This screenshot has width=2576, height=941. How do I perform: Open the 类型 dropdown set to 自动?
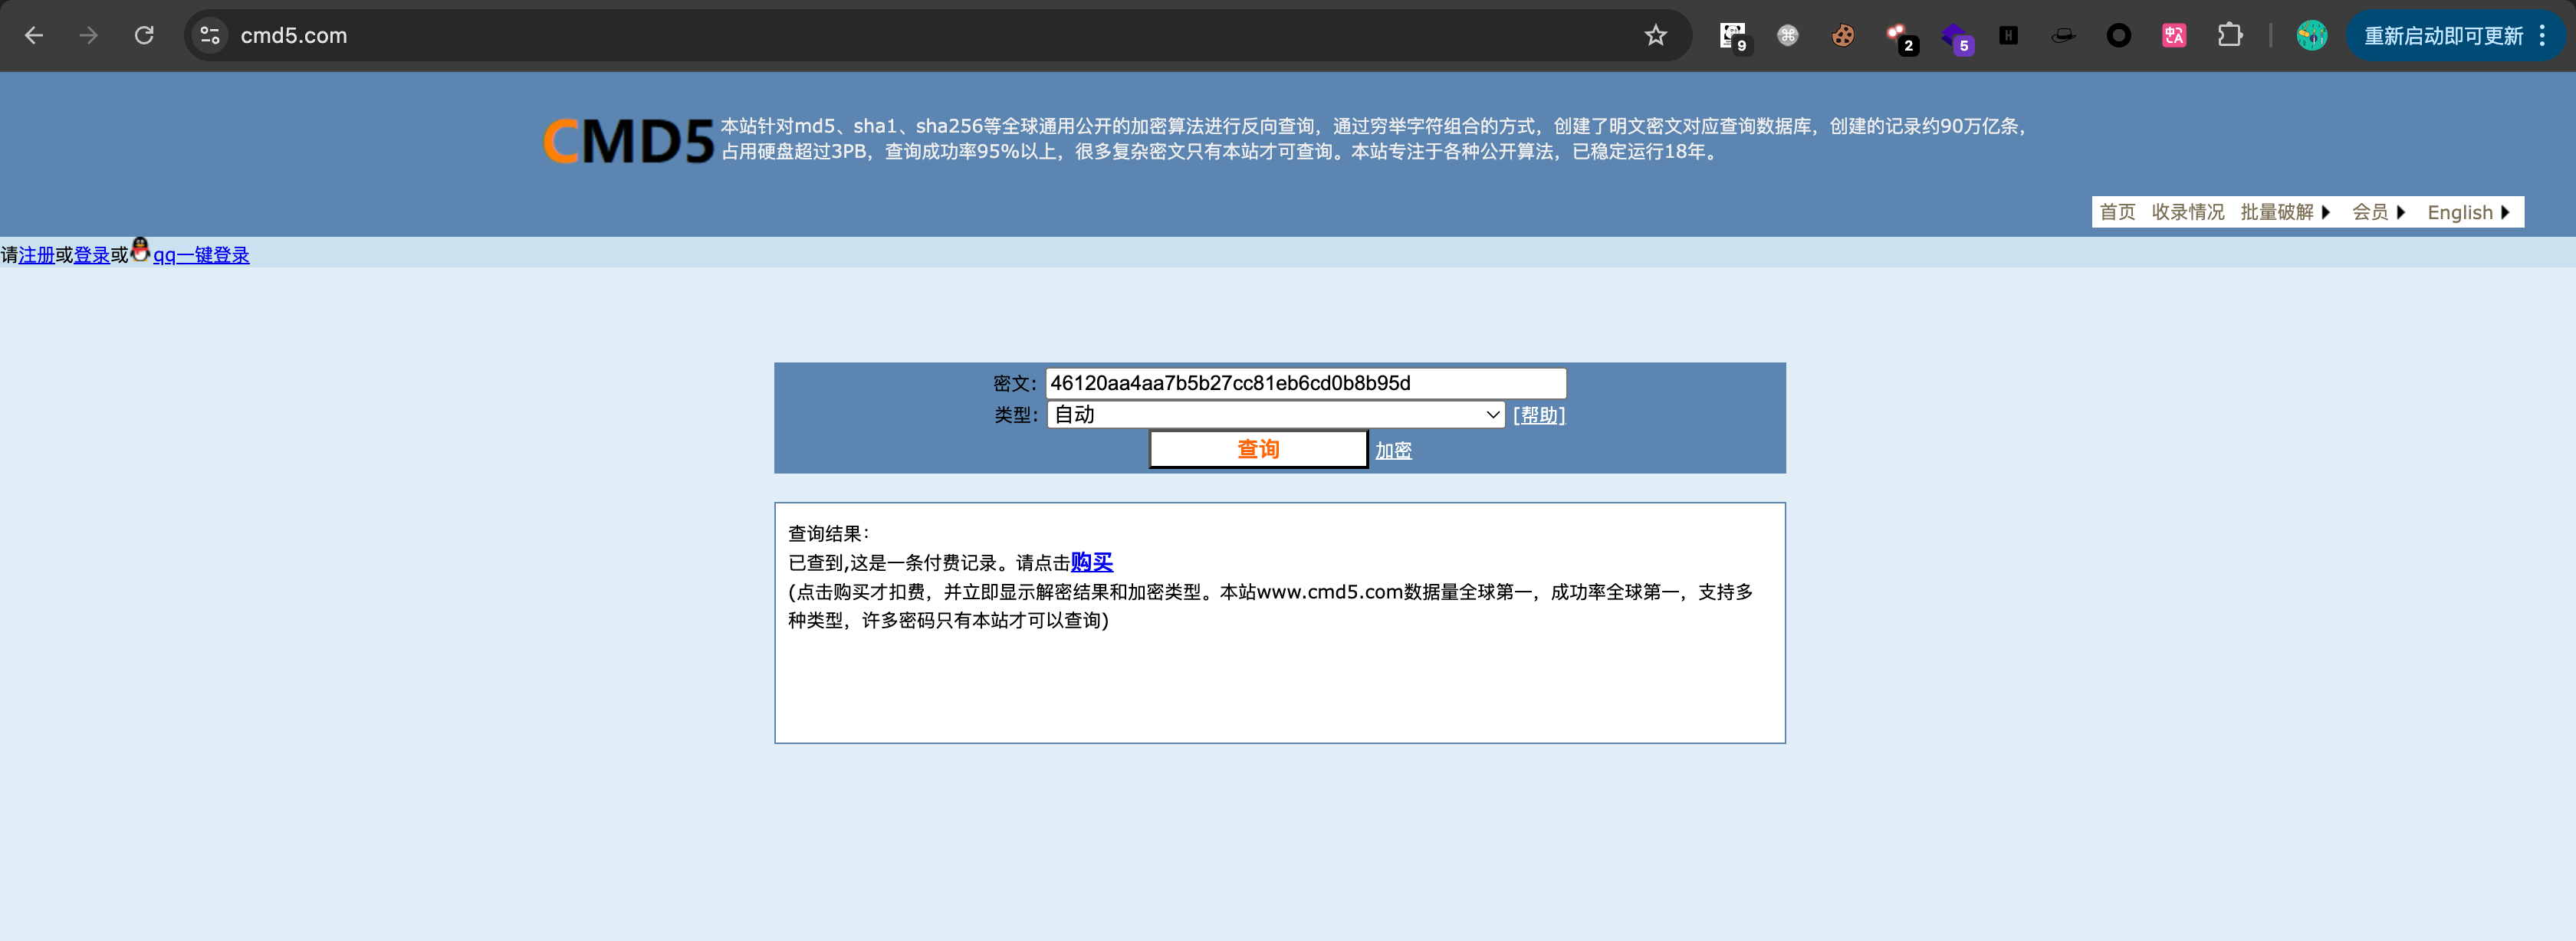click(1275, 415)
